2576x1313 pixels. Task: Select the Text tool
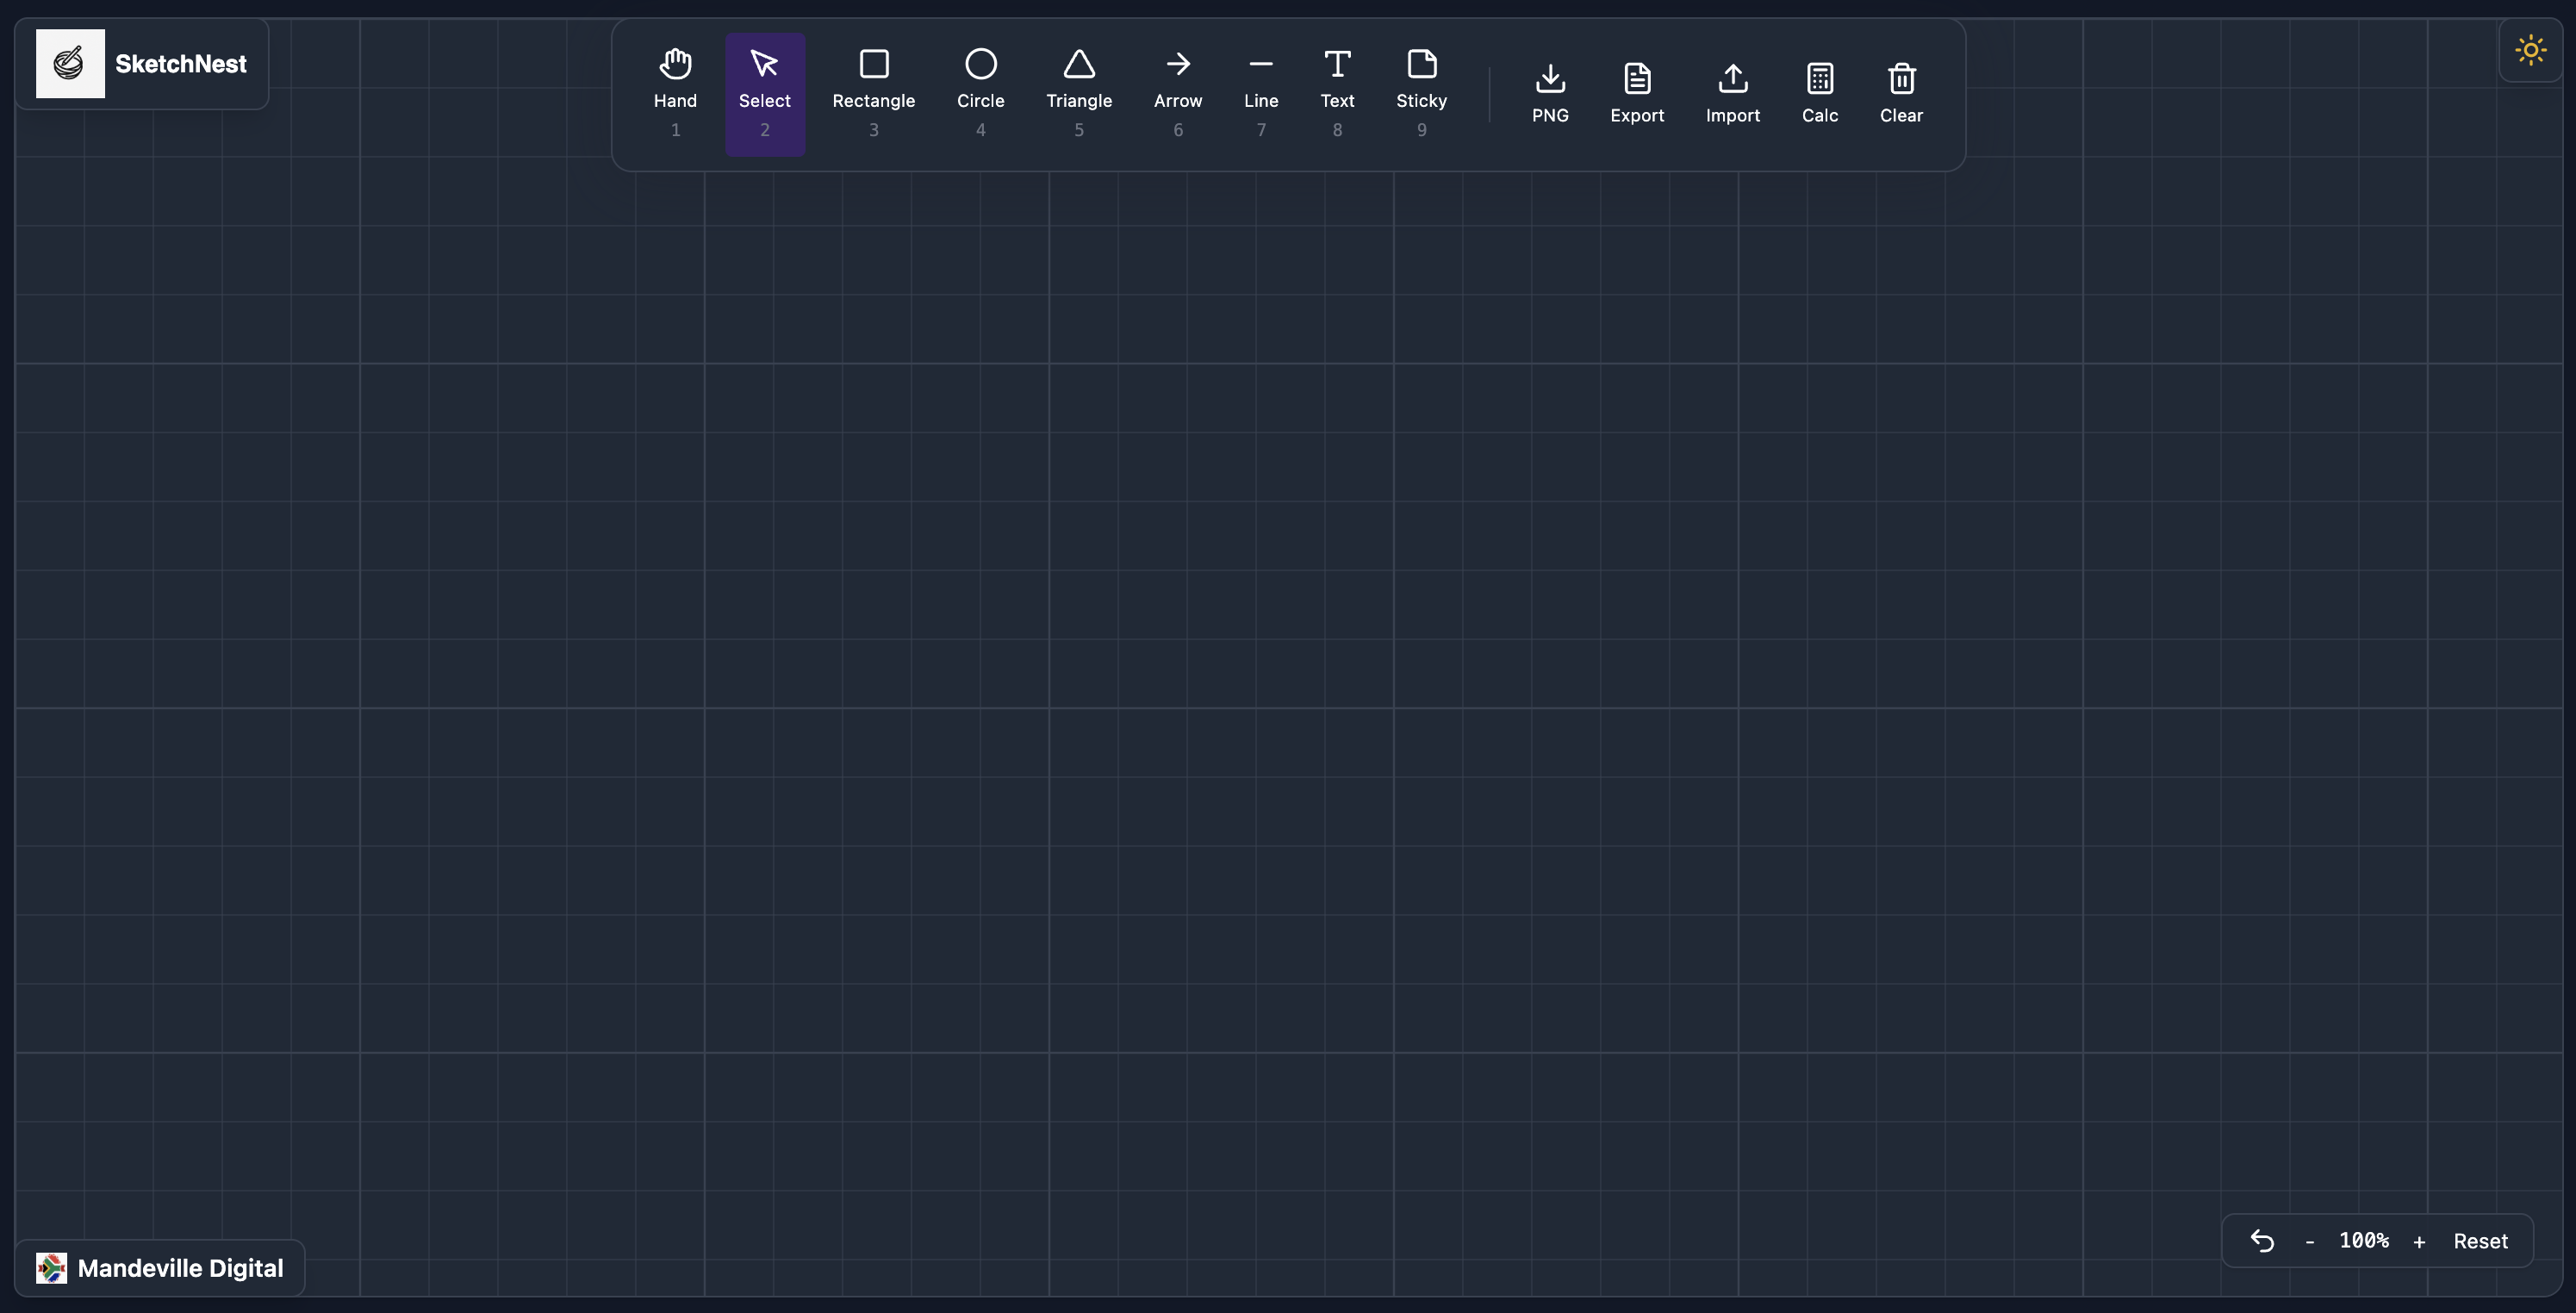click(x=1336, y=92)
